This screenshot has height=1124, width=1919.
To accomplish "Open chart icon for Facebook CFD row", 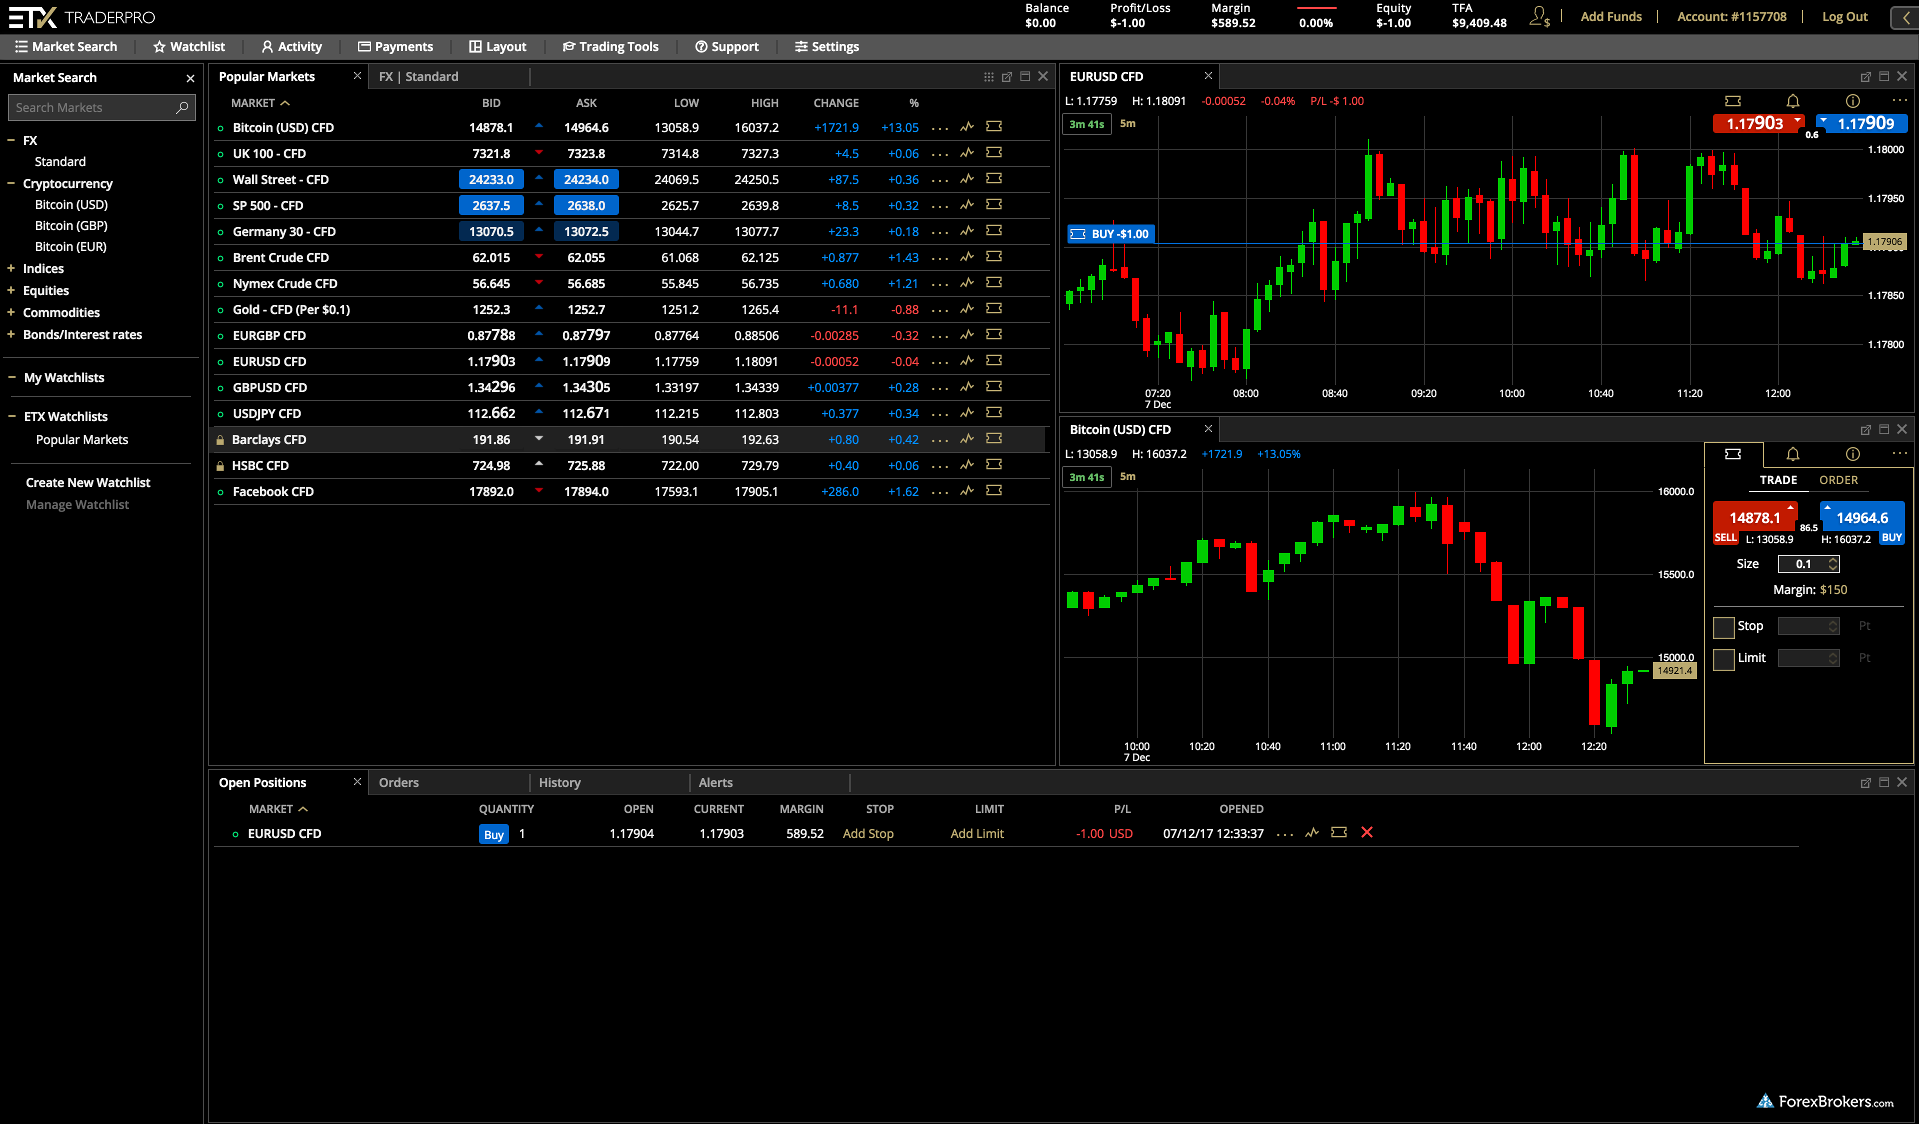I will pyautogui.click(x=967, y=491).
